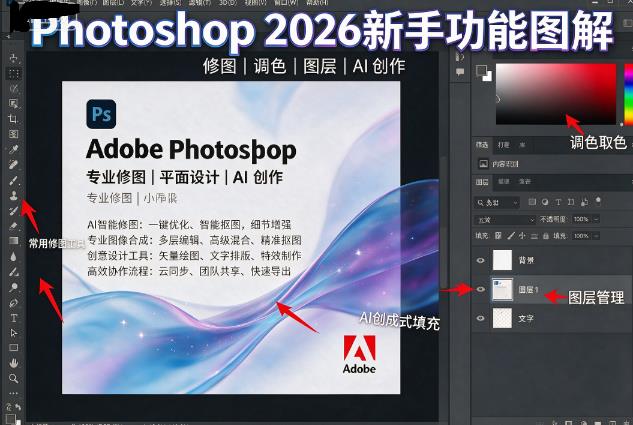Click the pixel layer filter icon
The height and width of the screenshot is (425, 633).
coord(532,202)
